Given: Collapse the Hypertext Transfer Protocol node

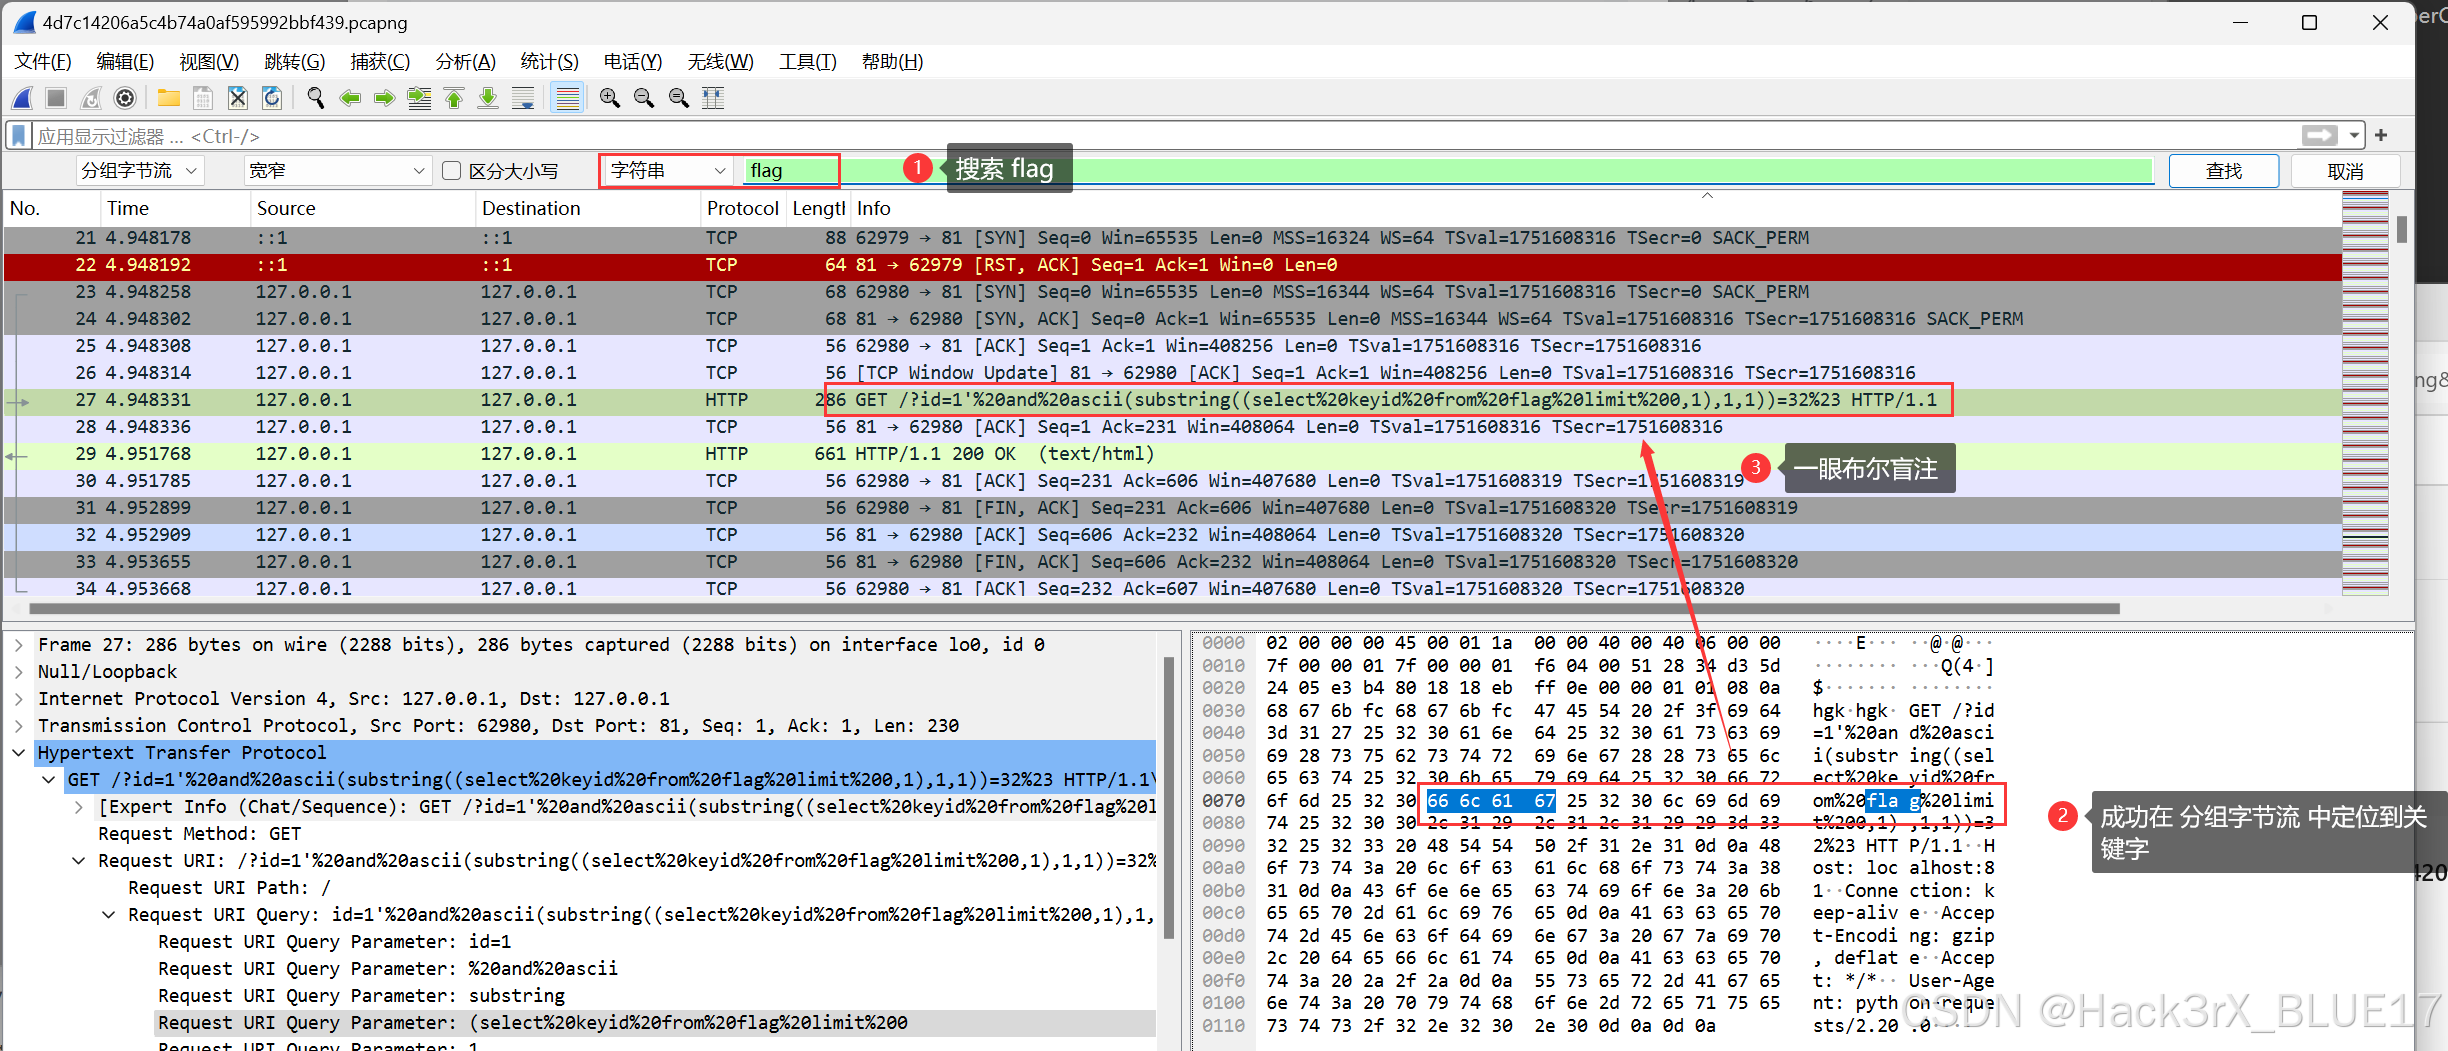Looking at the screenshot, I should click(x=19, y=753).
